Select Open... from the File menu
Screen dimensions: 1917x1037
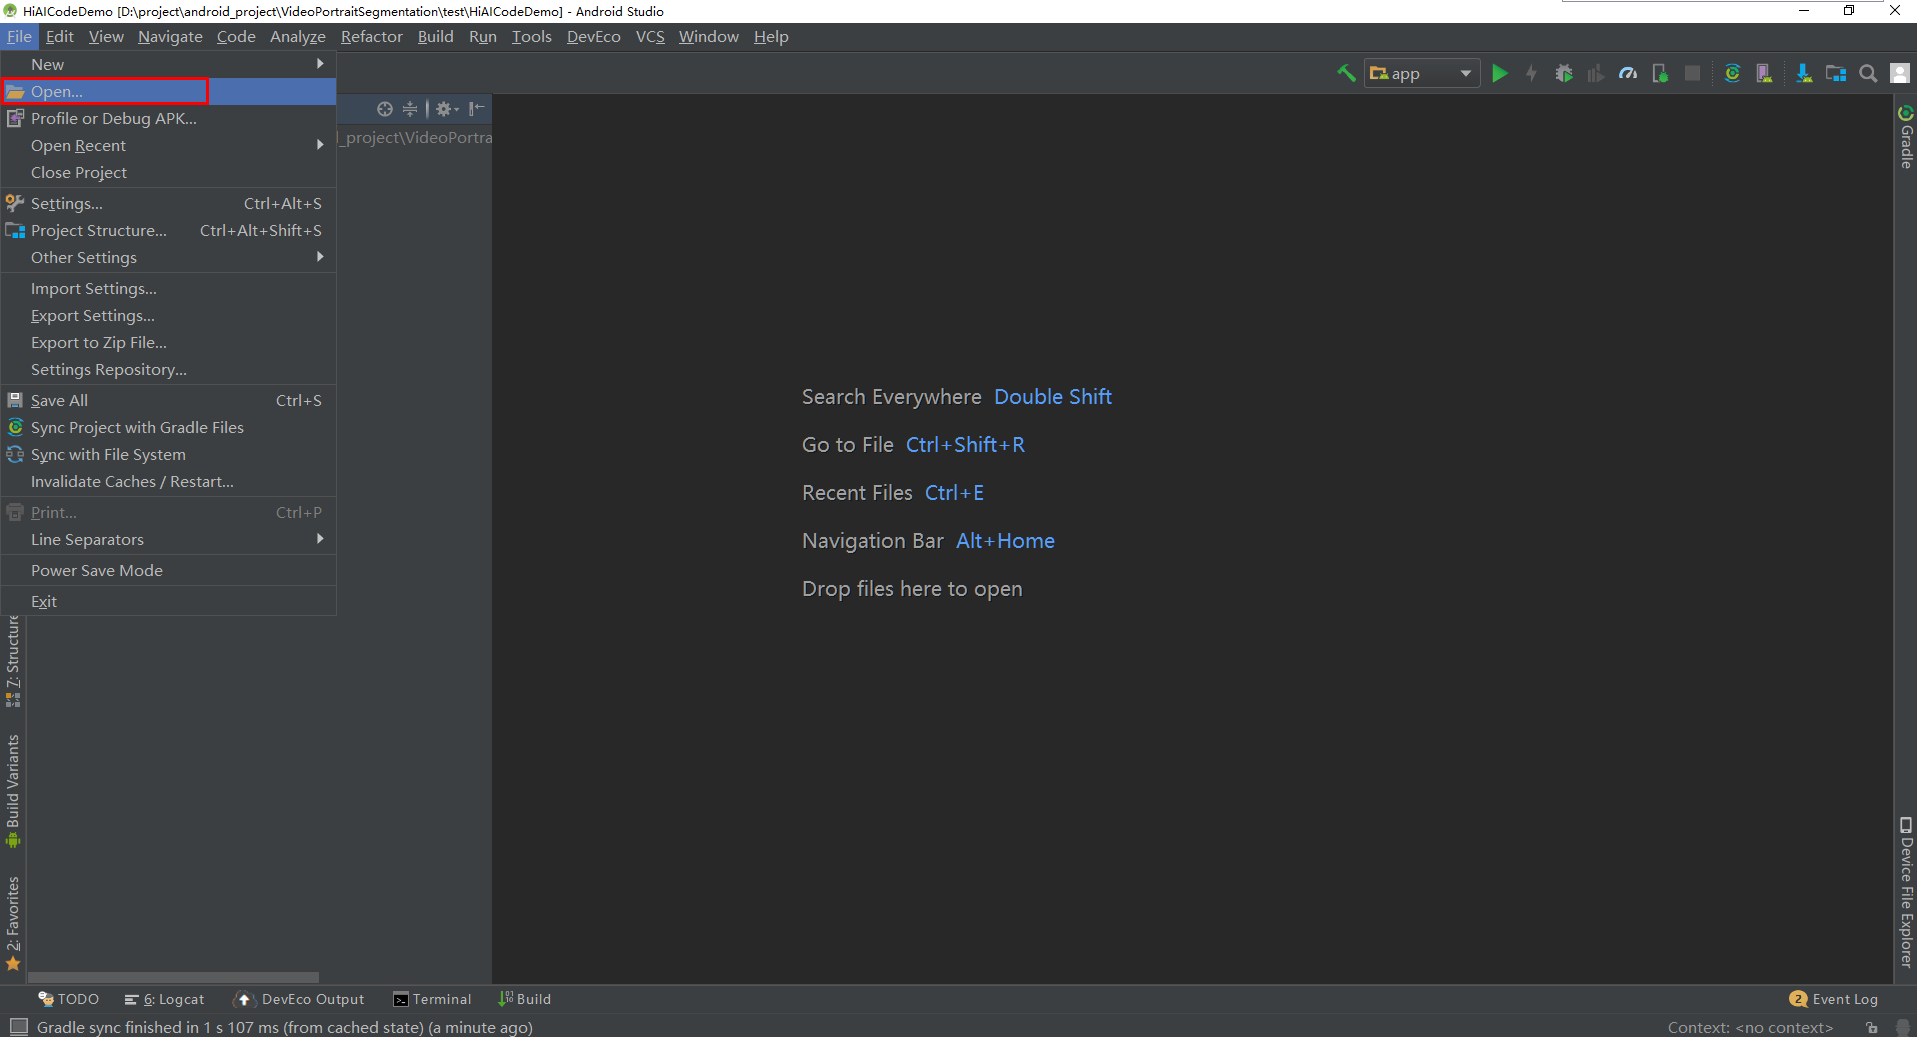(57, 91)
